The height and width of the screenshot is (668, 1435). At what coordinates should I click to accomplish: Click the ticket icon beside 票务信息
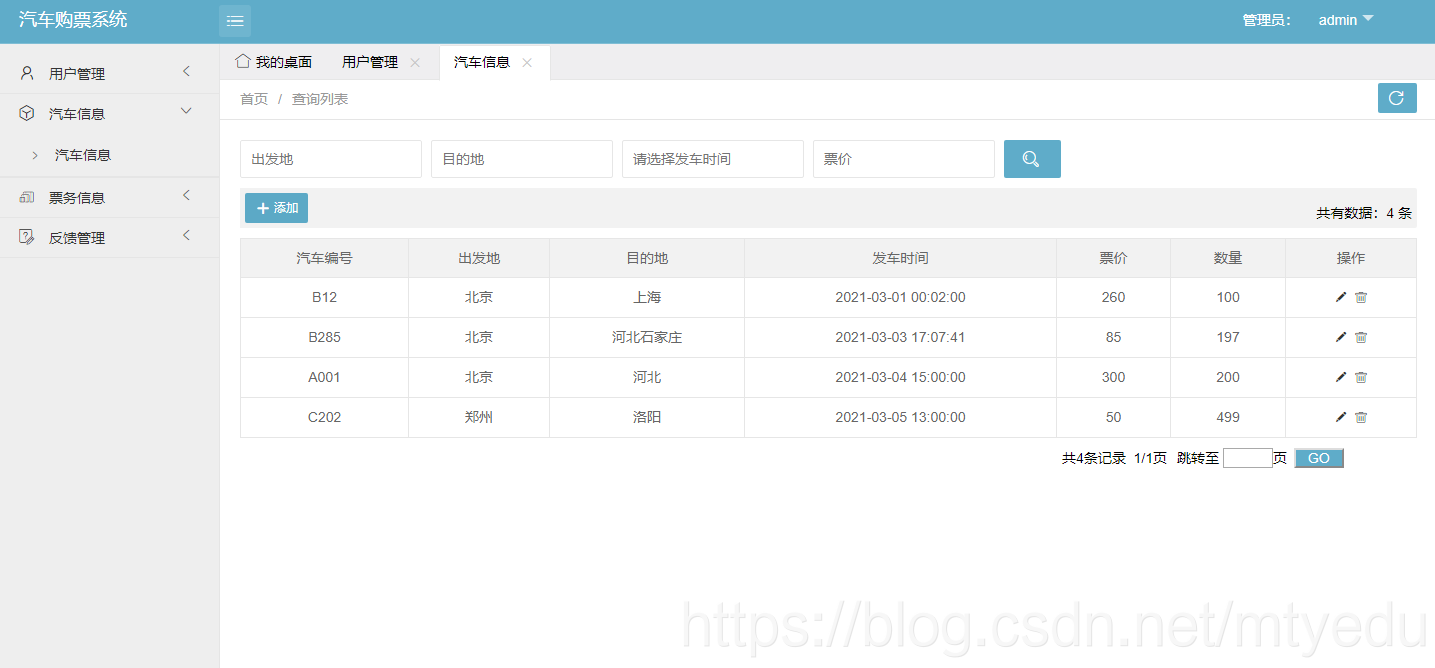27,197
